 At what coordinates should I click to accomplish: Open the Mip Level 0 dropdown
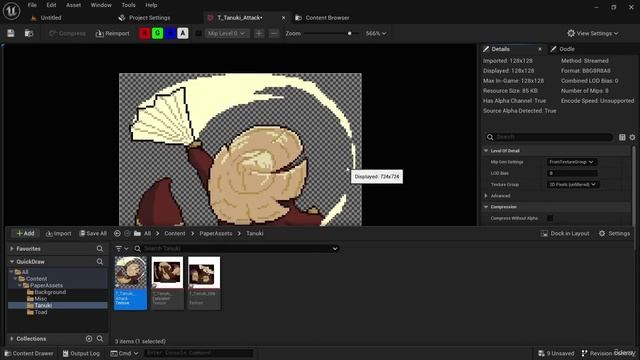point(227,33)
